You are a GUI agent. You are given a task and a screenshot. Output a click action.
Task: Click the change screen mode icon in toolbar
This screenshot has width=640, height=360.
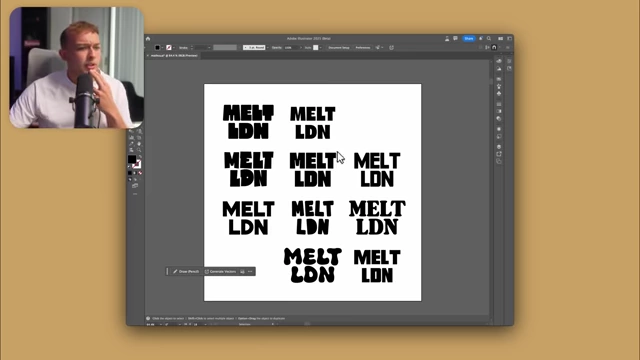(135, 186)
